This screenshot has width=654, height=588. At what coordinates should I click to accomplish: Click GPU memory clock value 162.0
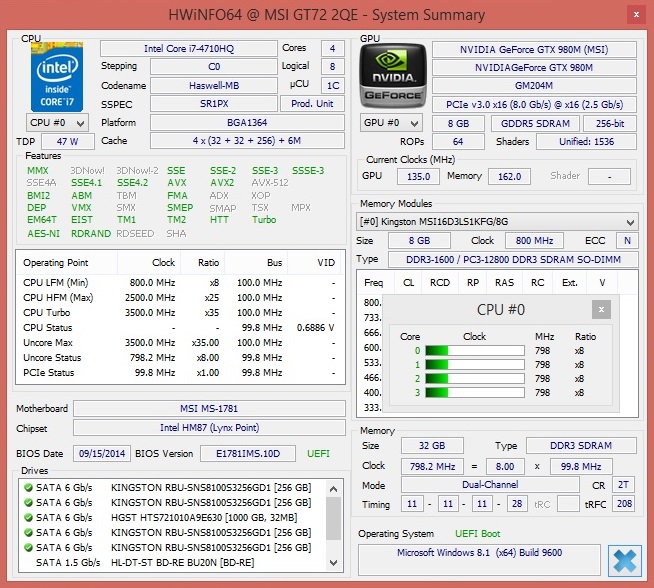[x=510, y=176]
